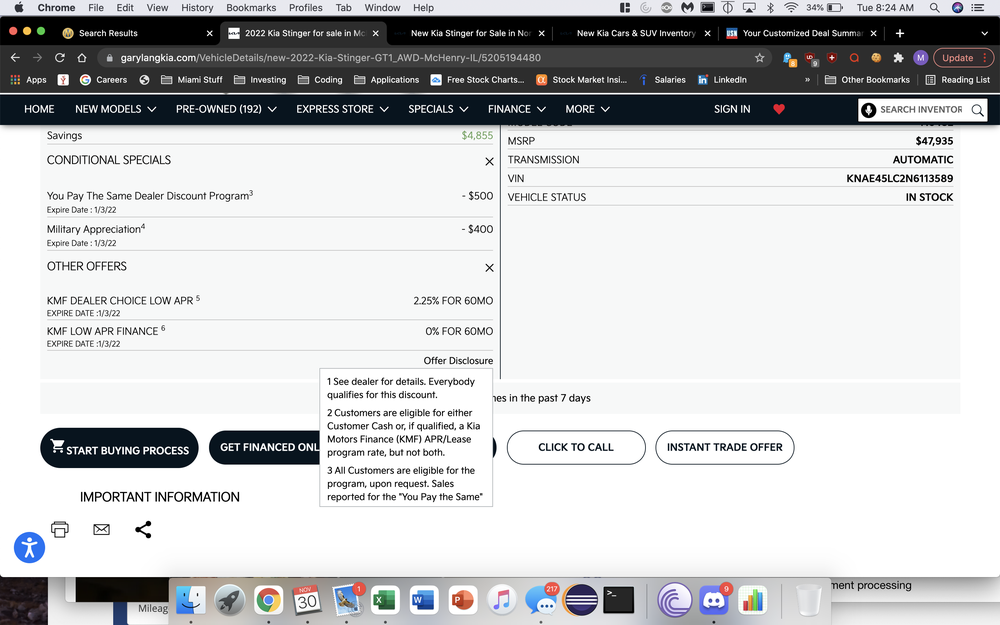Reload the page using the refresh icon
This screenshot has width=1000, height=625.
(x=60, y=58)
